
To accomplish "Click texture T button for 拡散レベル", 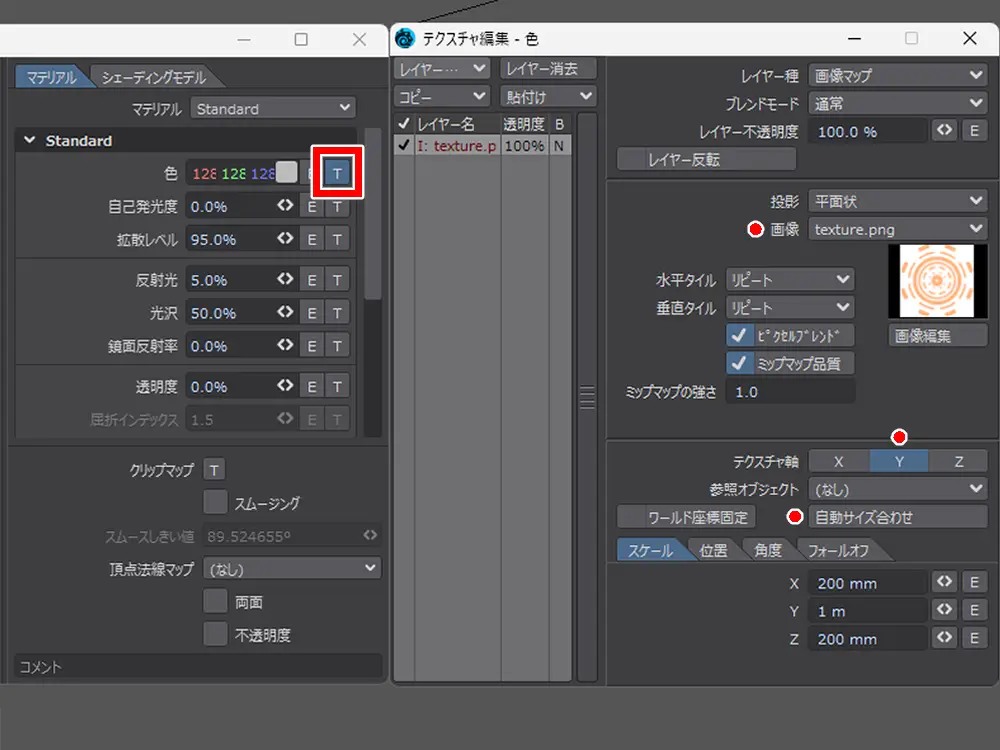I will [x=338, y=240].
